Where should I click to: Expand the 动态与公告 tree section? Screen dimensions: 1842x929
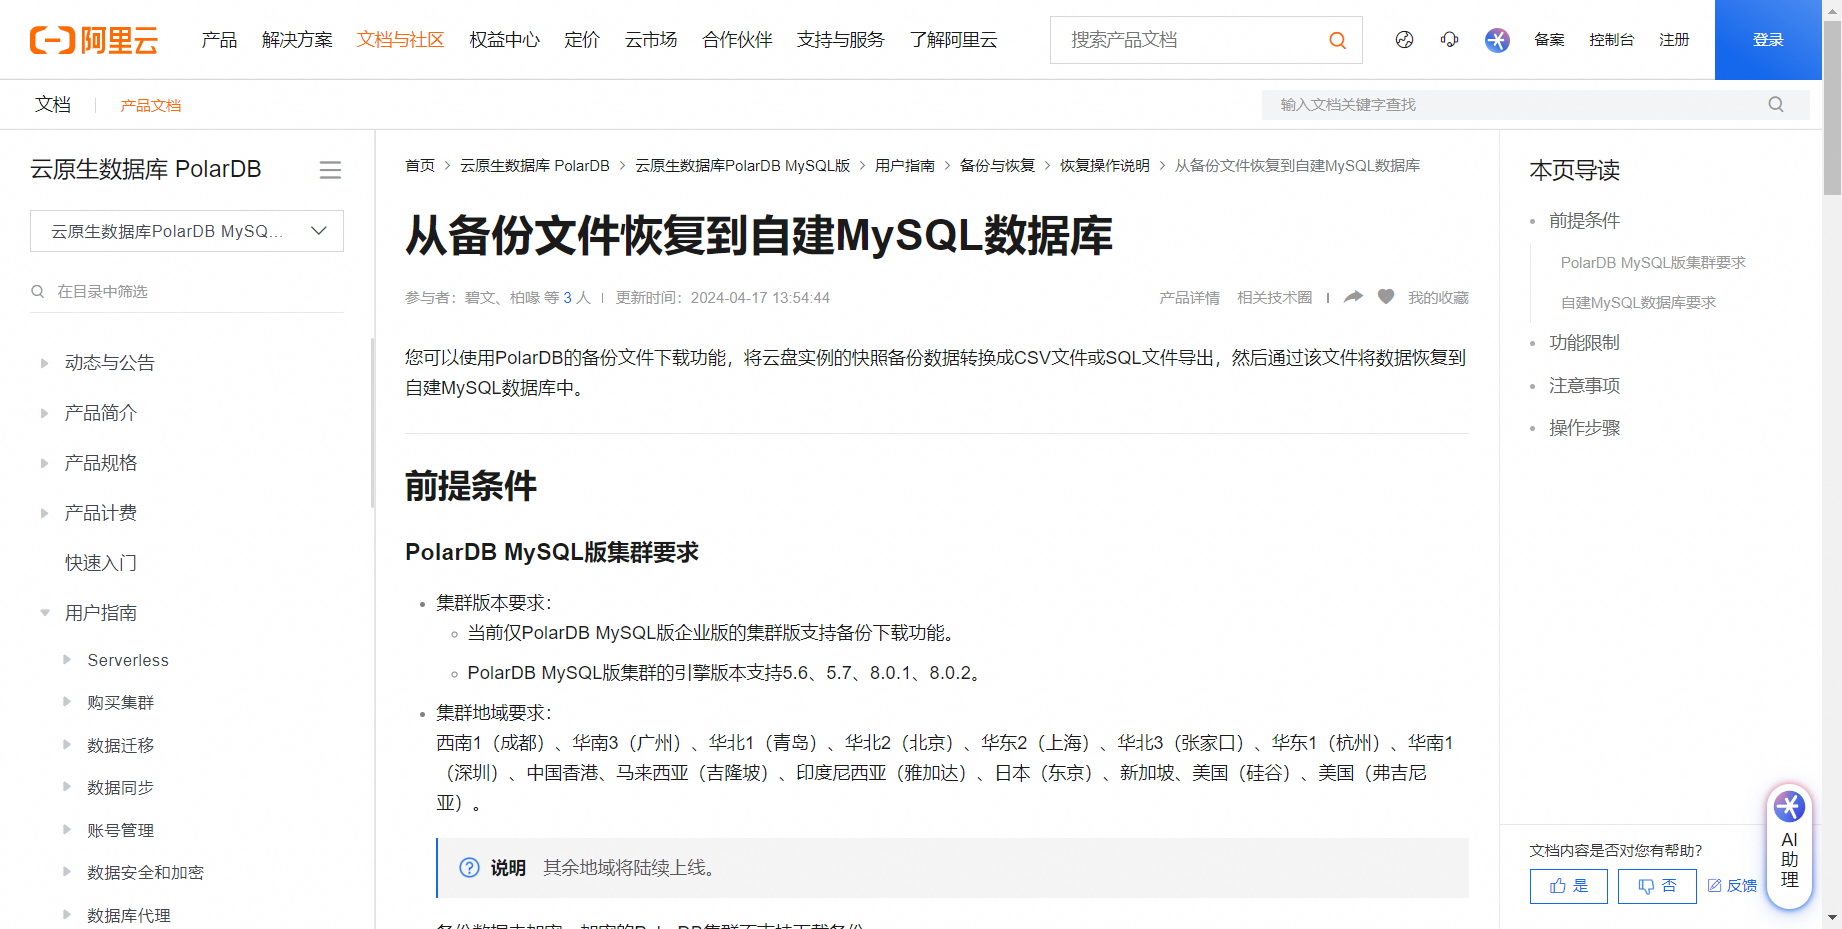[44, 363]
